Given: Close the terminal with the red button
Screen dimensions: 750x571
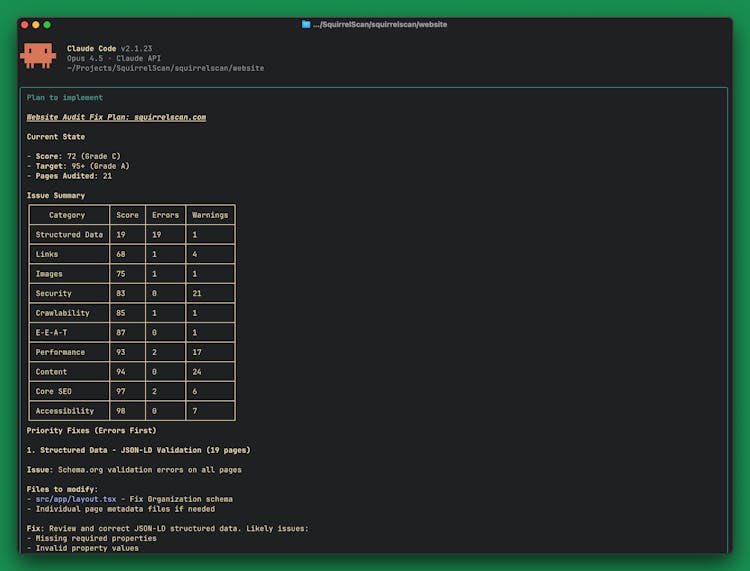Looking at the screenshot, I should [25, 24].
